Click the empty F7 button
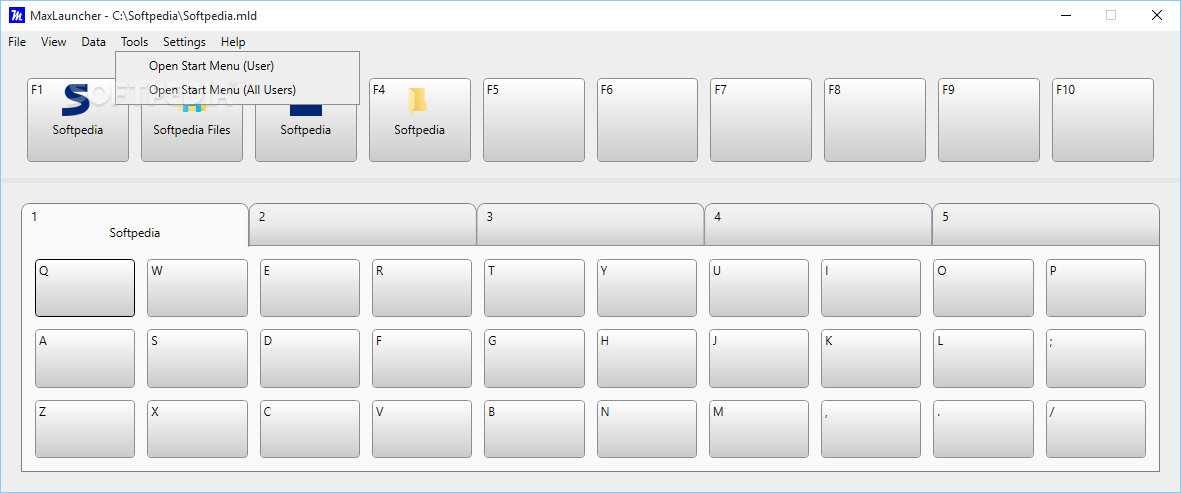1181x493 pixels. point(761,120)
